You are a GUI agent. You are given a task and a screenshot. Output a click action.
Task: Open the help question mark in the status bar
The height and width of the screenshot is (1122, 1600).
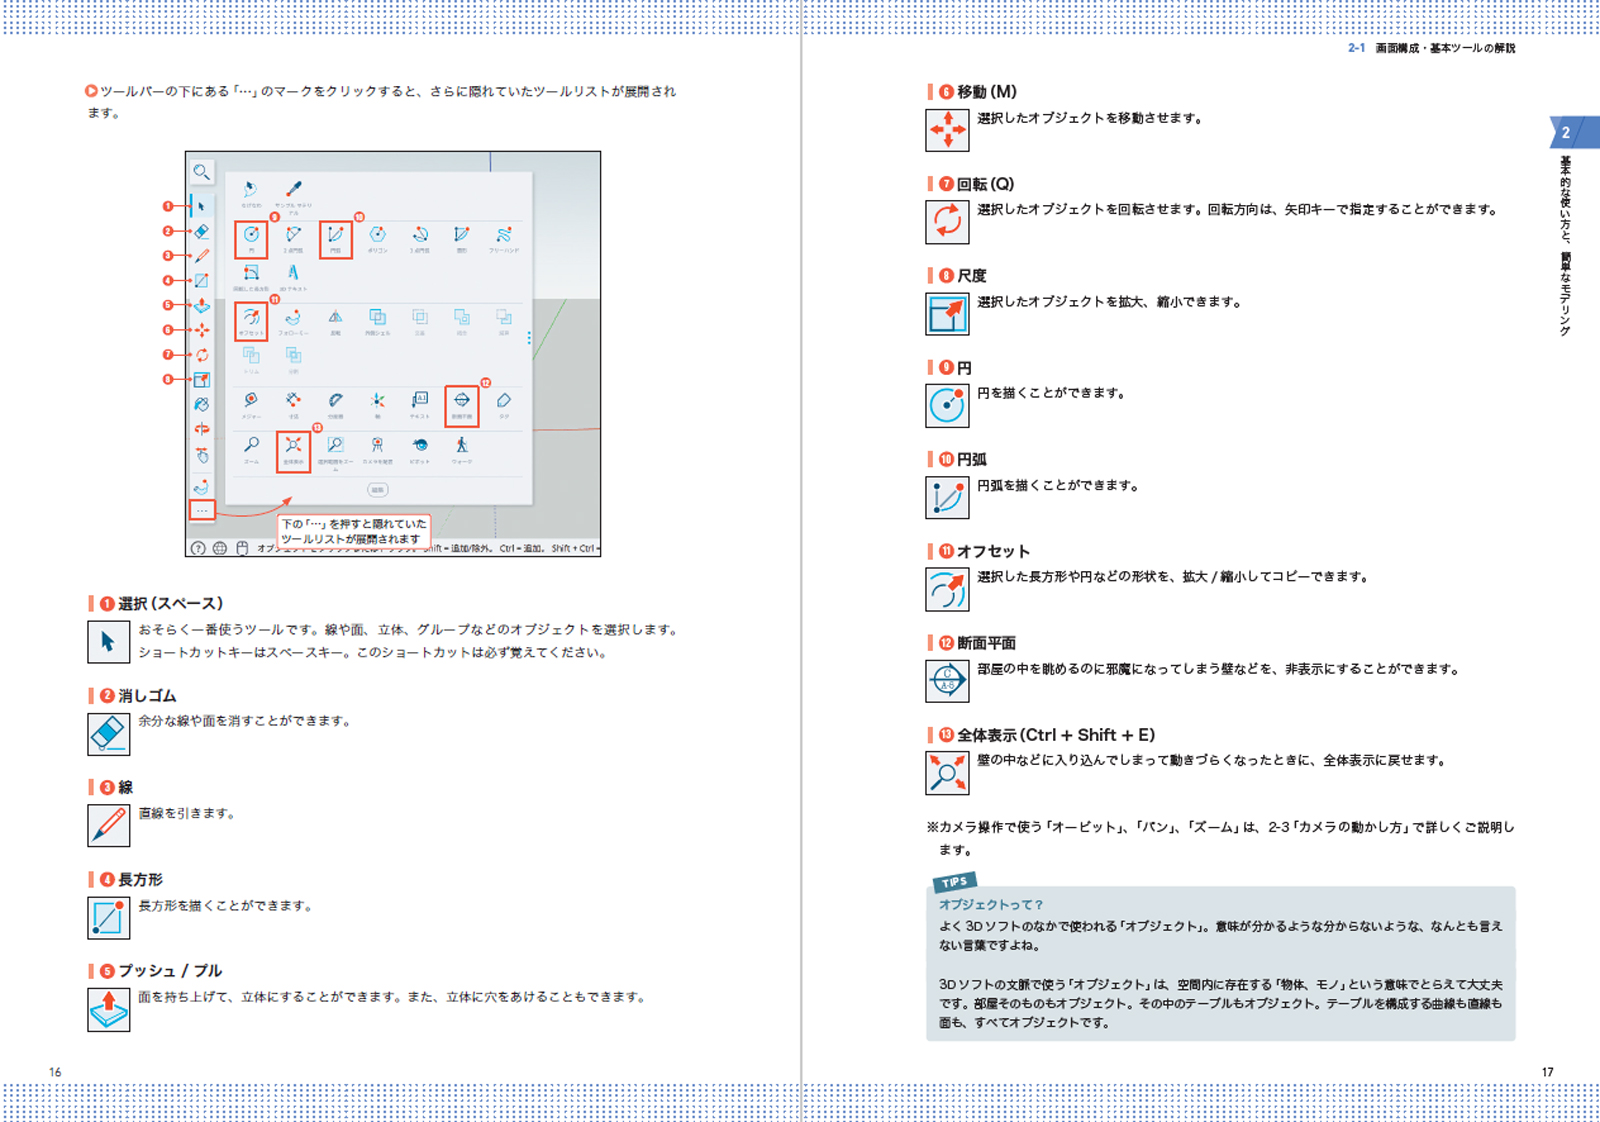coord(198,548)
